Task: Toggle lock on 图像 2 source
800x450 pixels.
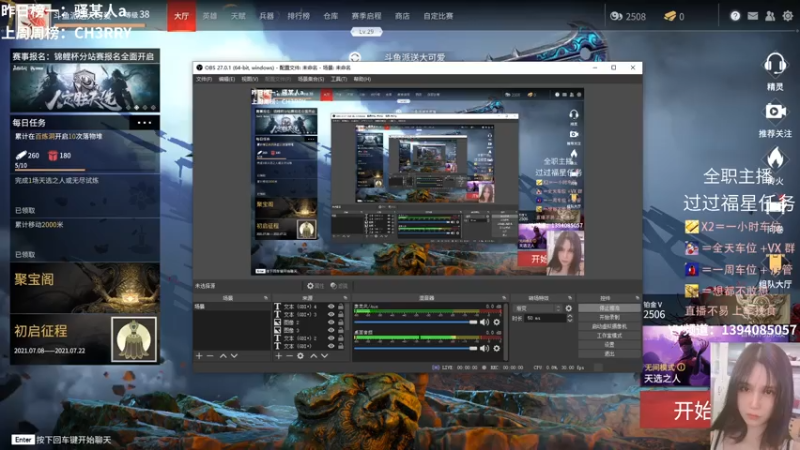Action: (x=341, y=322)
